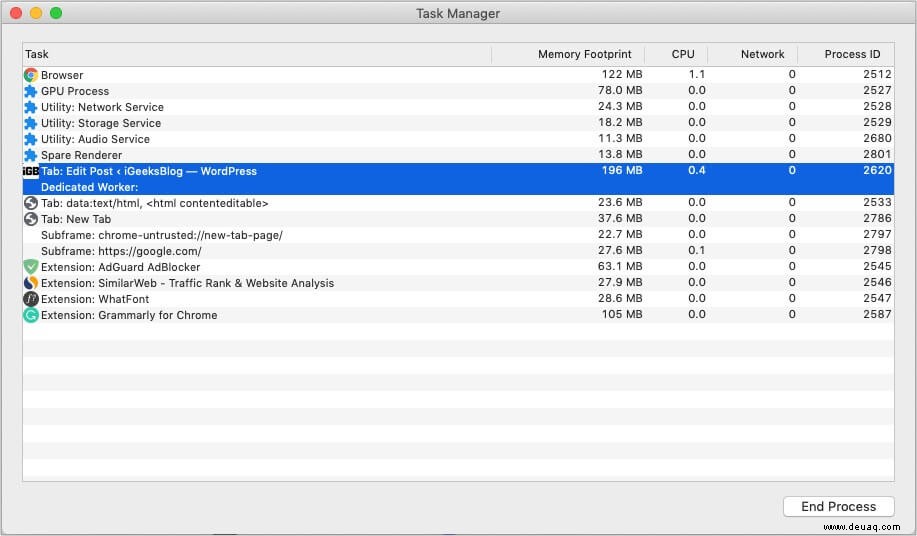917x536 pixels.
Task: Click the puzzle icon for Storage Service
Action: pyautogui.click(x=31, y=123)
